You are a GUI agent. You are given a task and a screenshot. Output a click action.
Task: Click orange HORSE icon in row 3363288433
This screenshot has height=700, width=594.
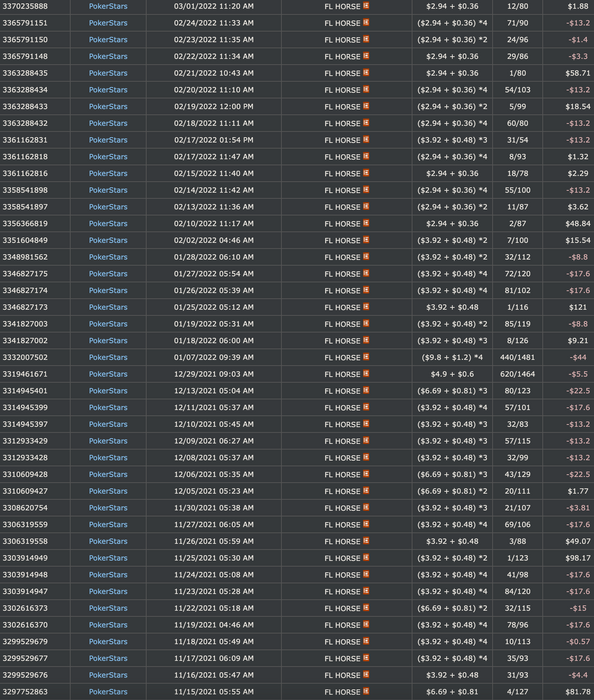366,106
